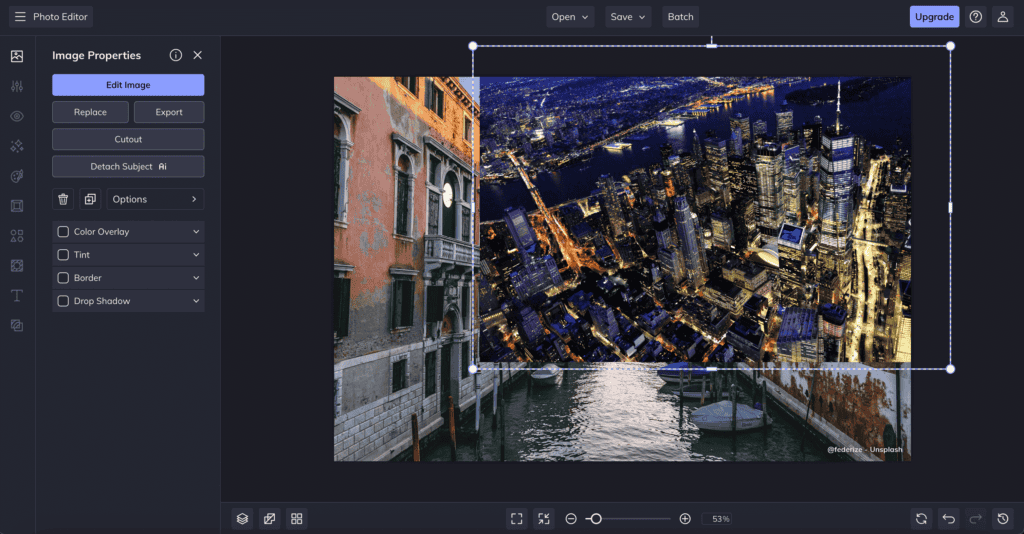Click the circular arrows reset icon
Viewport: 1024px width, 534px height.
click(x=921, y=519)
